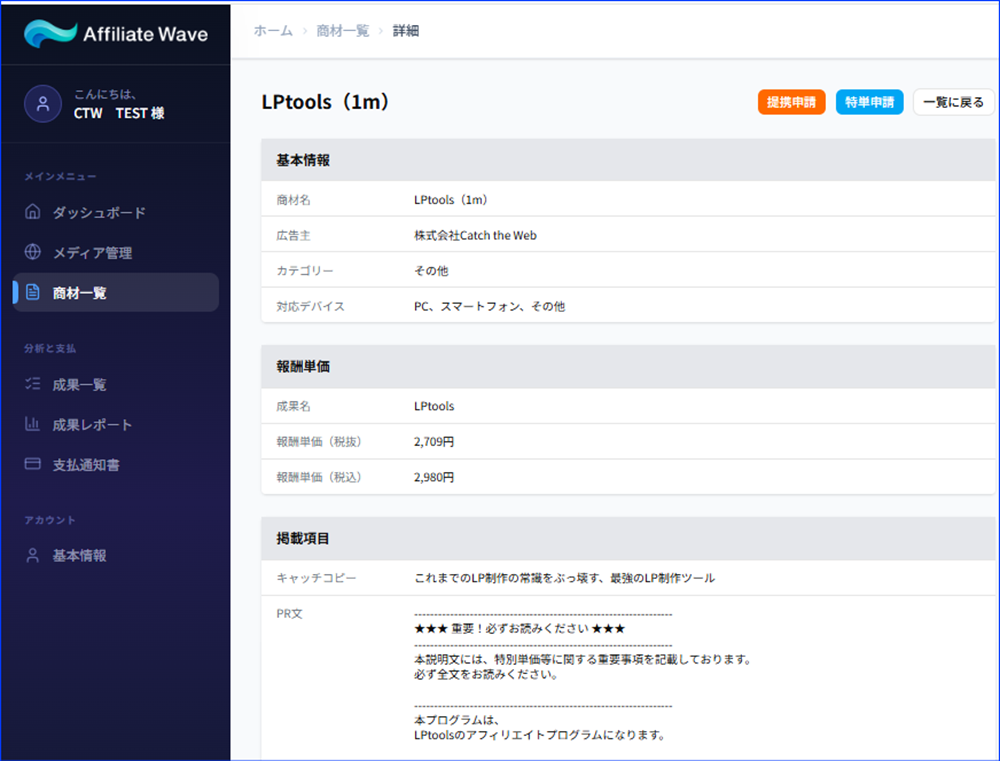Click 必ず全文をお読みください。 text
The height and width of the screenshot is (761, 1000).
coord(486,674)
